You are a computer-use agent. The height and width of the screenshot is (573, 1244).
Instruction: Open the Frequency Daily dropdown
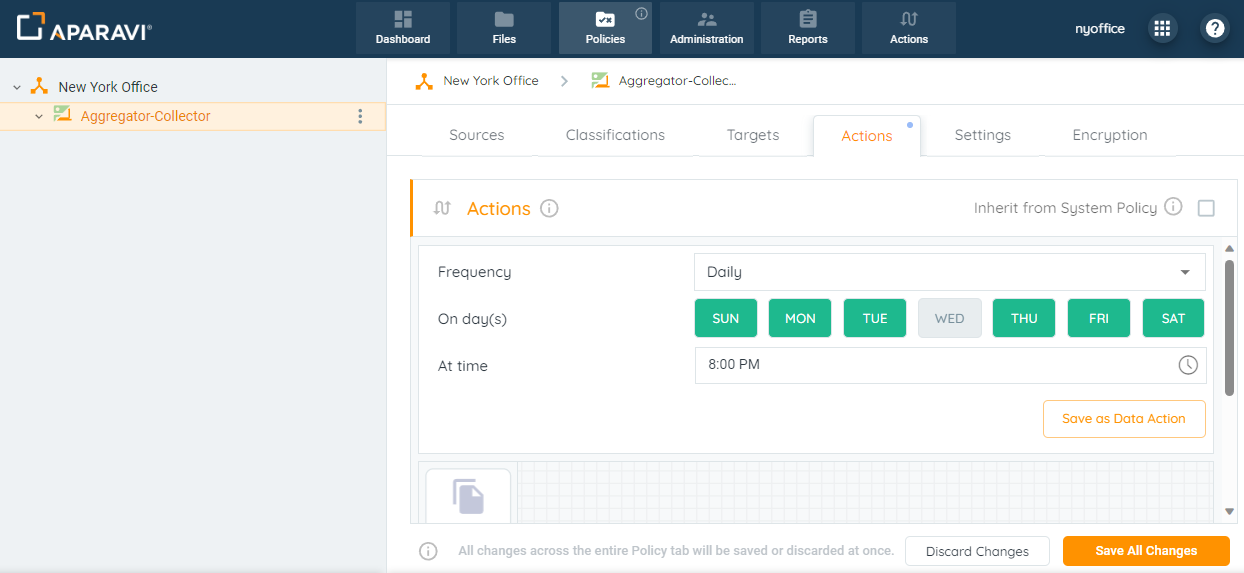(x=949, y=272)
